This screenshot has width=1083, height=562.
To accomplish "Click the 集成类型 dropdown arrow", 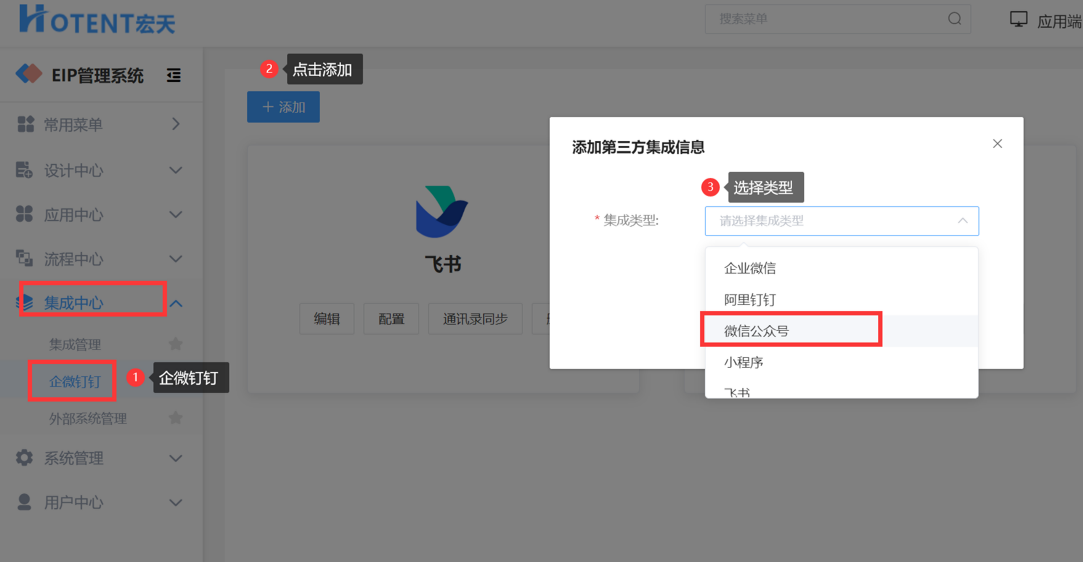I will click(962, 221).
